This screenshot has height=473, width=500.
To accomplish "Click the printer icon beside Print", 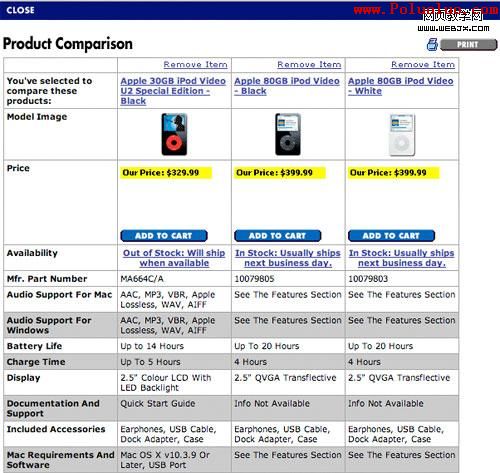I will click(432, 44).
